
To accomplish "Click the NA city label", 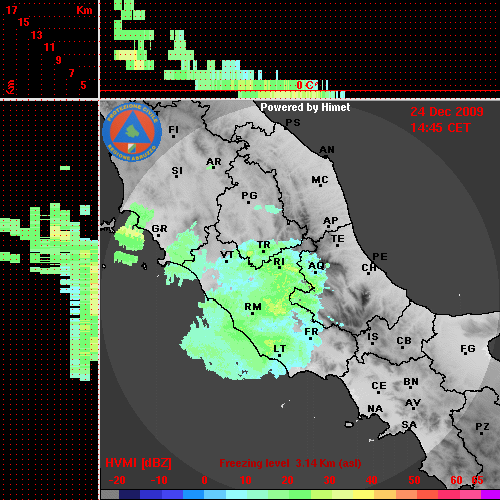I will pos(375,409).
